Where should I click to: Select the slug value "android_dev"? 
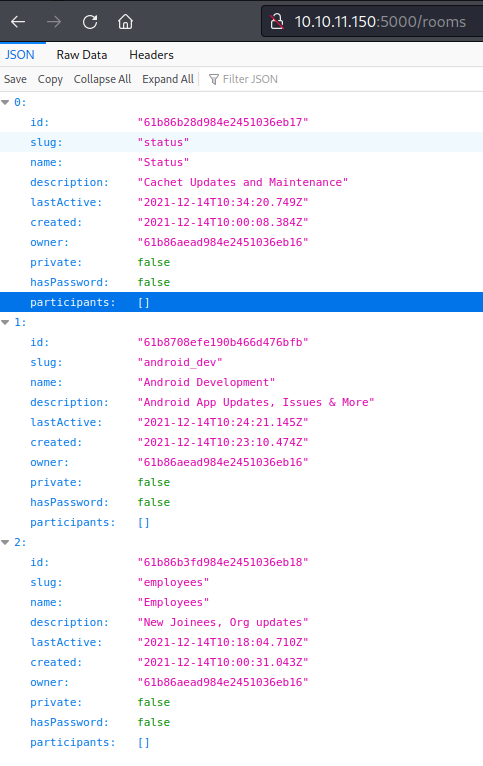pyautogui.click(x=180, y=362)
